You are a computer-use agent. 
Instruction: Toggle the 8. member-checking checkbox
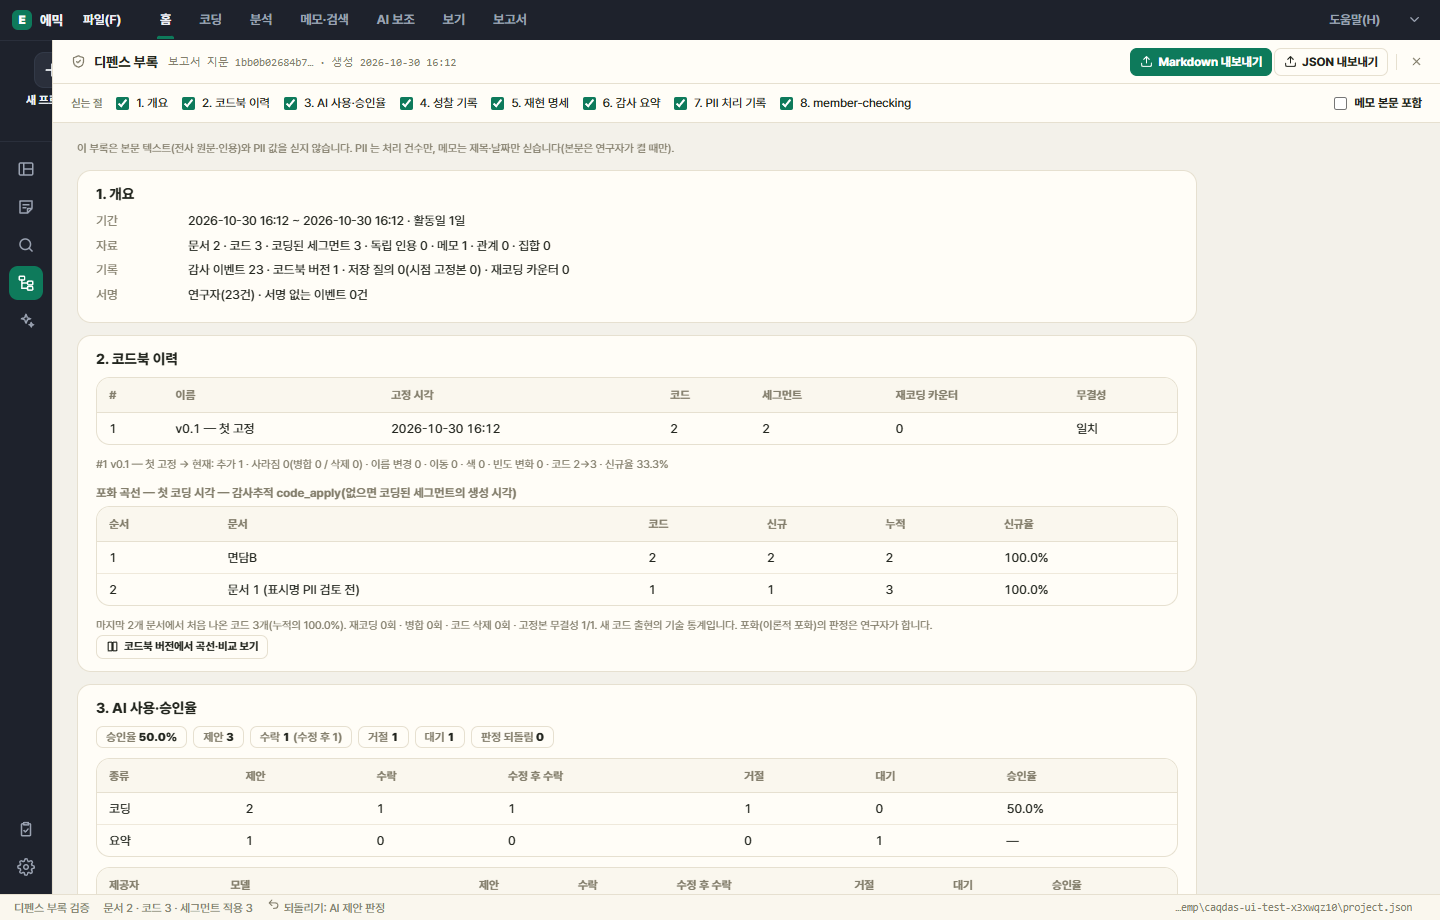pyautogui.click(x=786, y=103)
